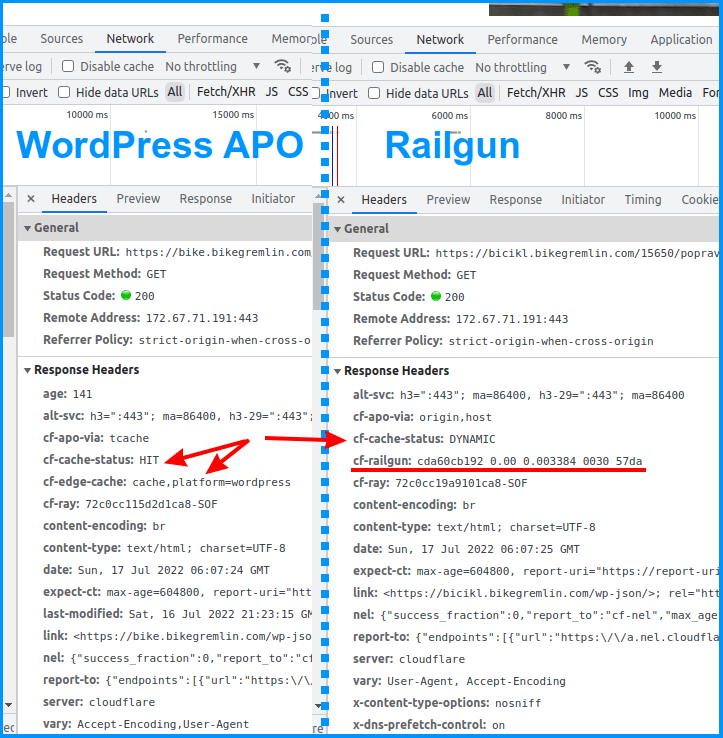Open Memory tab in right panel
Viewport: 723px width, 738px height.
[604, 40]
